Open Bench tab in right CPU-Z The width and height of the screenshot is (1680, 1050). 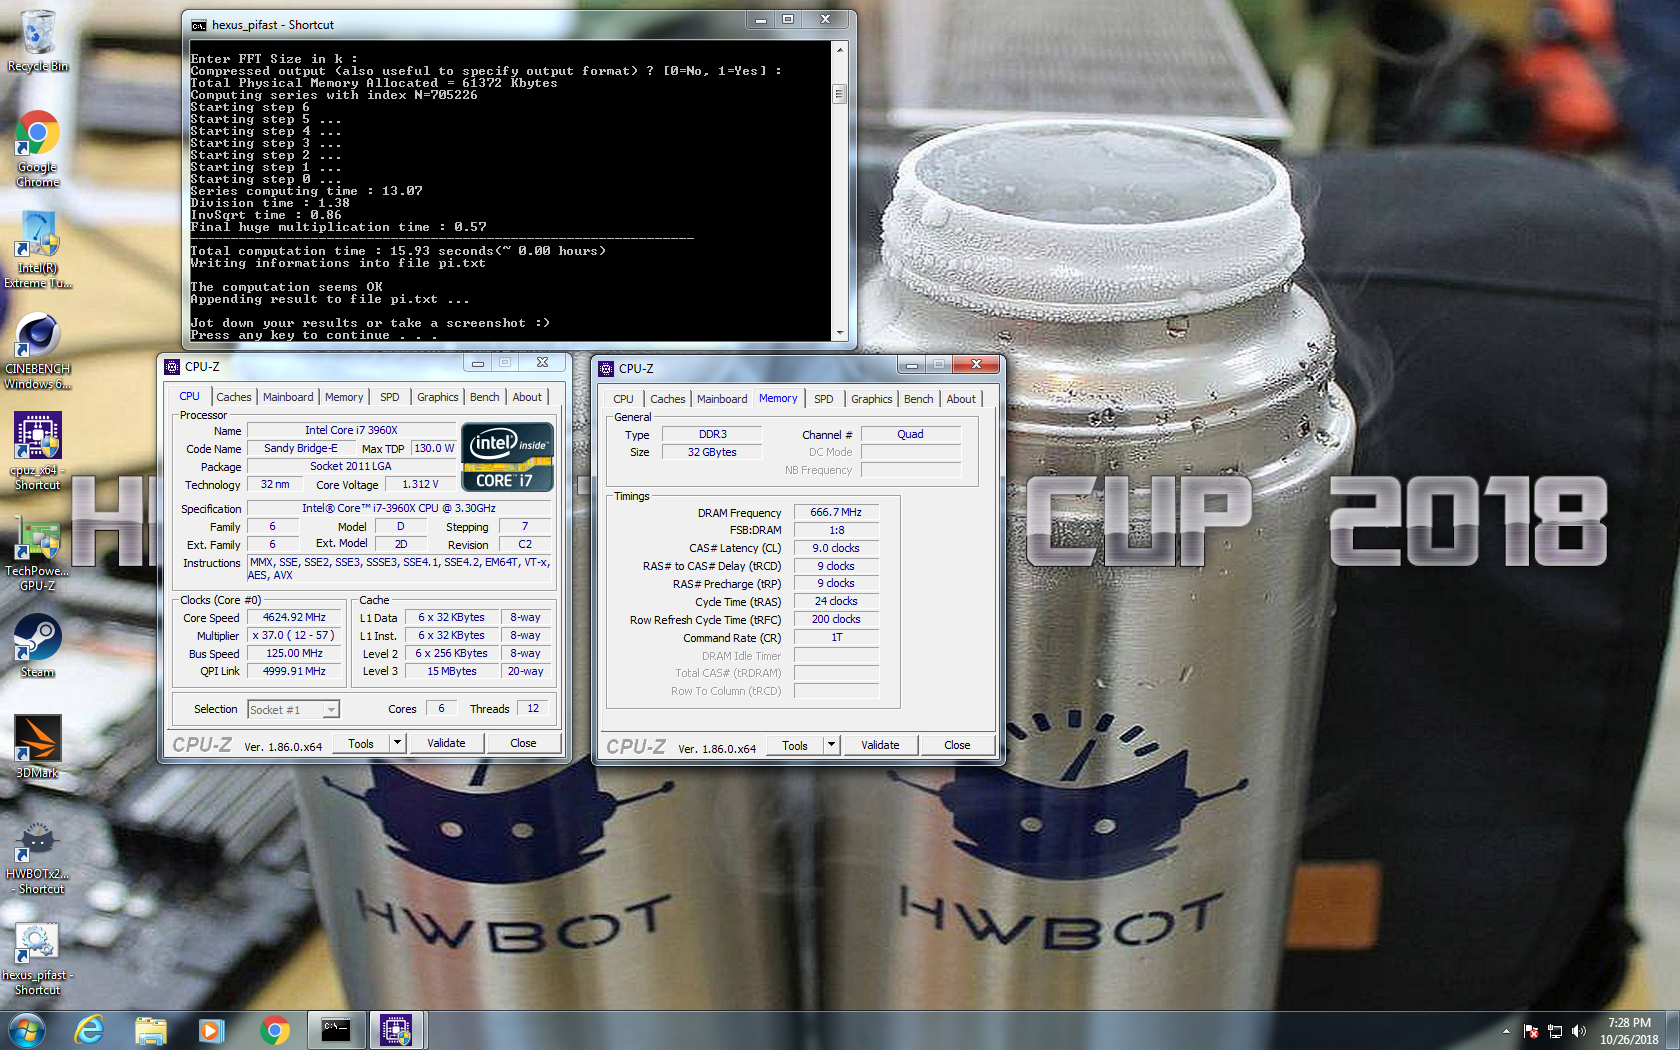click(x=919, y=399)
